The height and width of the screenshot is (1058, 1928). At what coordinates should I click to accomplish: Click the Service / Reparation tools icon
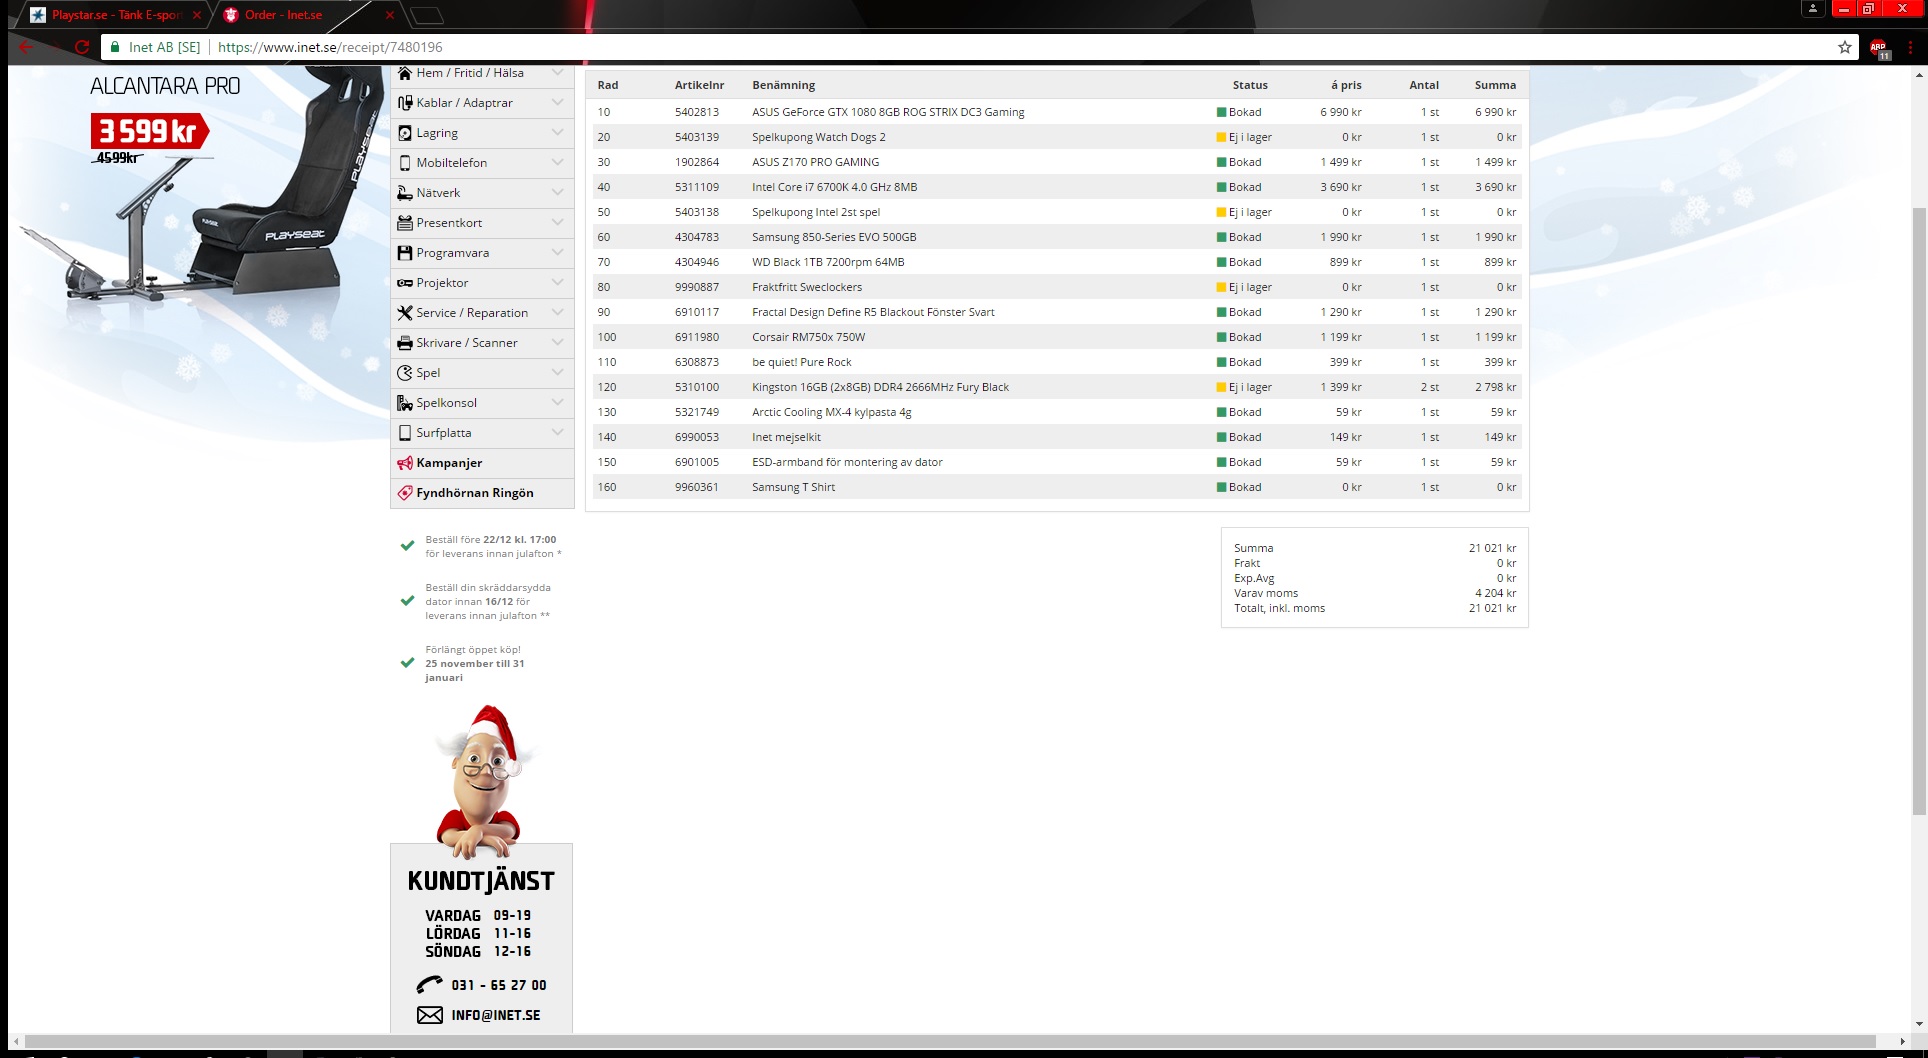(405, 313)
